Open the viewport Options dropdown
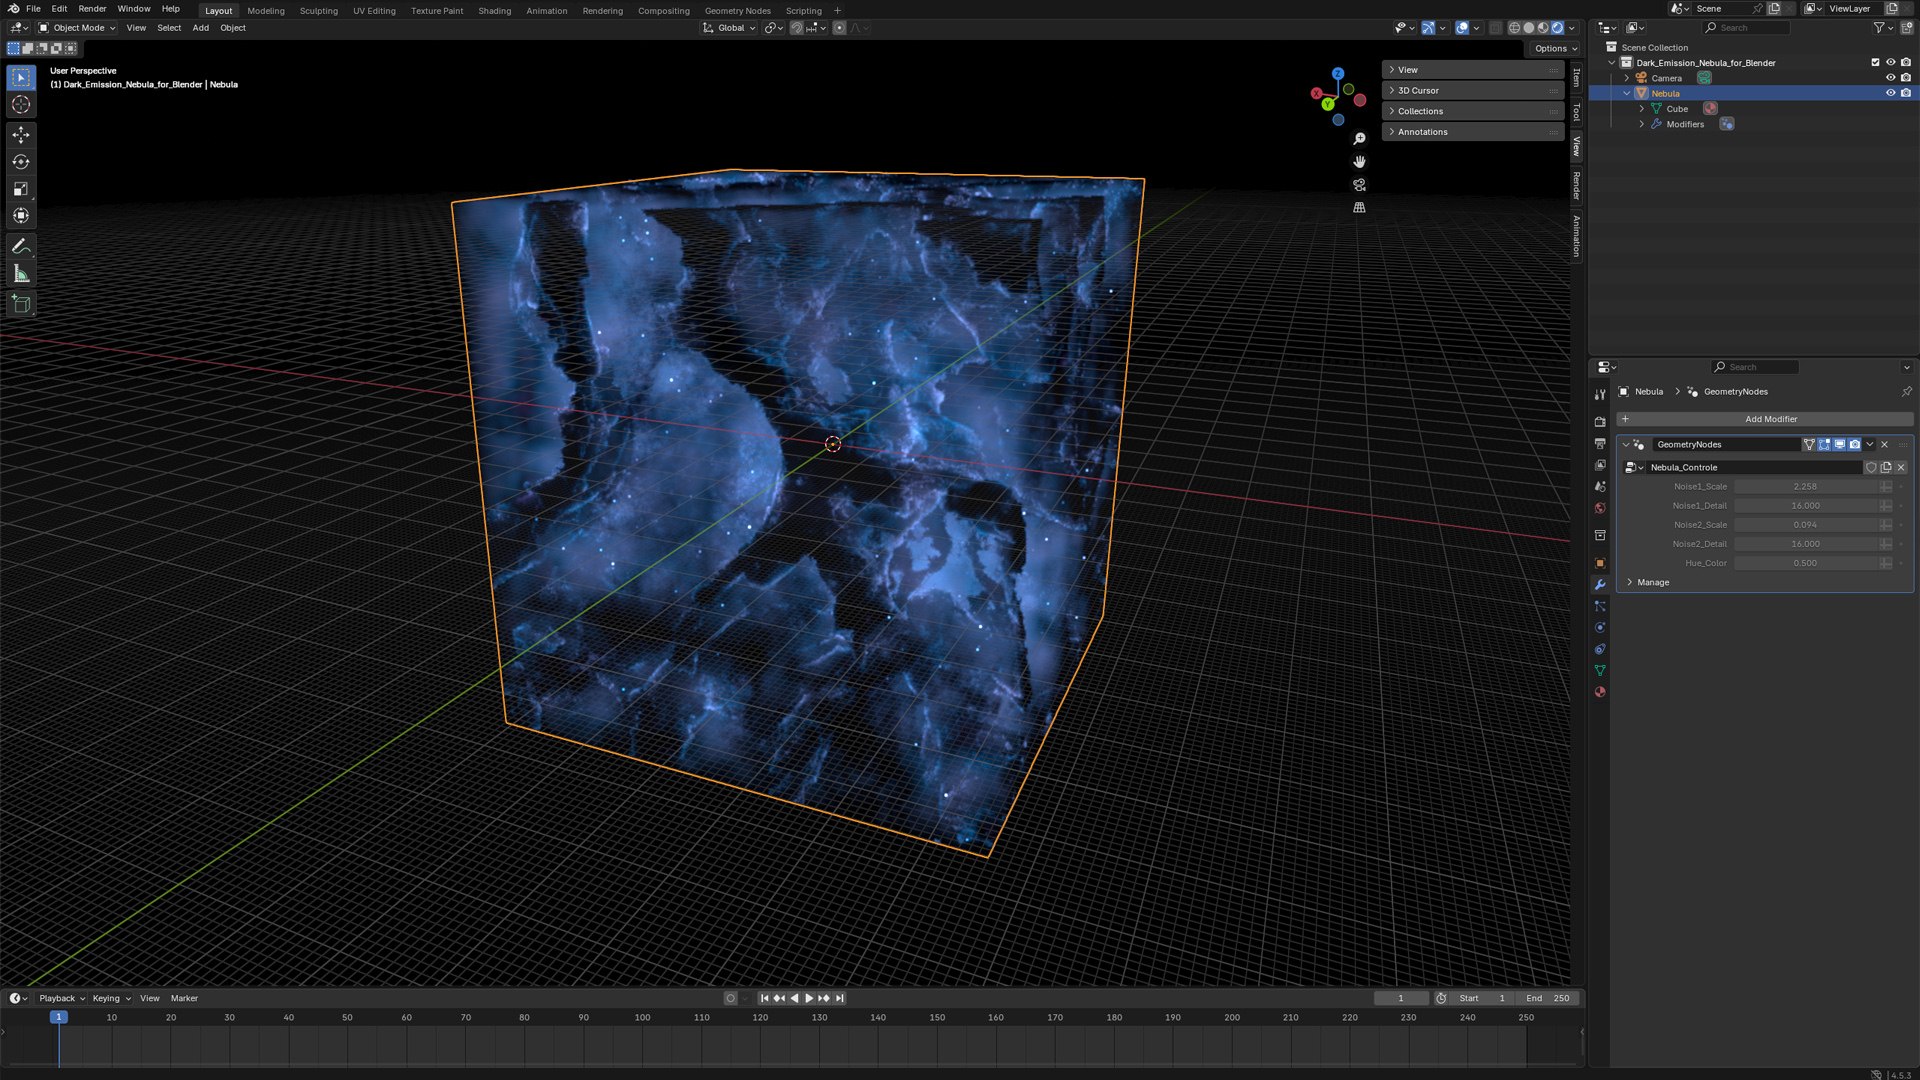Screen dimensions: 1920x1080 [x=1554, y=48]
